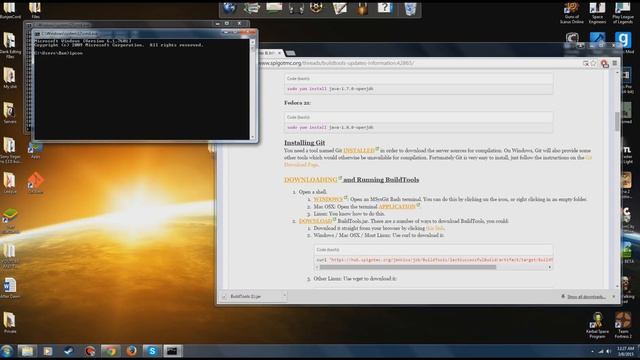Close the active Chrome tab
The image size is (640, 360).
pyautogui.click(x=280, y=53)
